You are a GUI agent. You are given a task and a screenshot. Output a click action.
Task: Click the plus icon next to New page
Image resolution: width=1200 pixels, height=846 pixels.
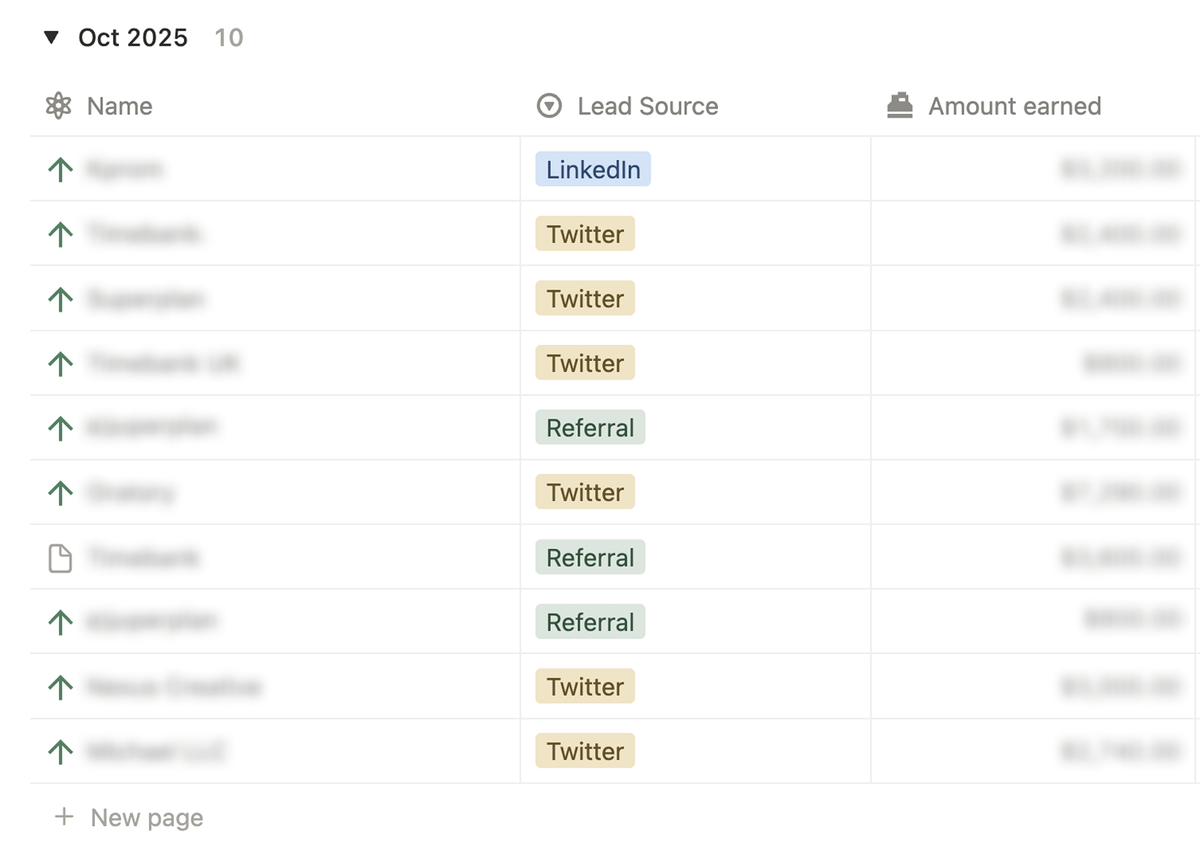pos(61,817)
